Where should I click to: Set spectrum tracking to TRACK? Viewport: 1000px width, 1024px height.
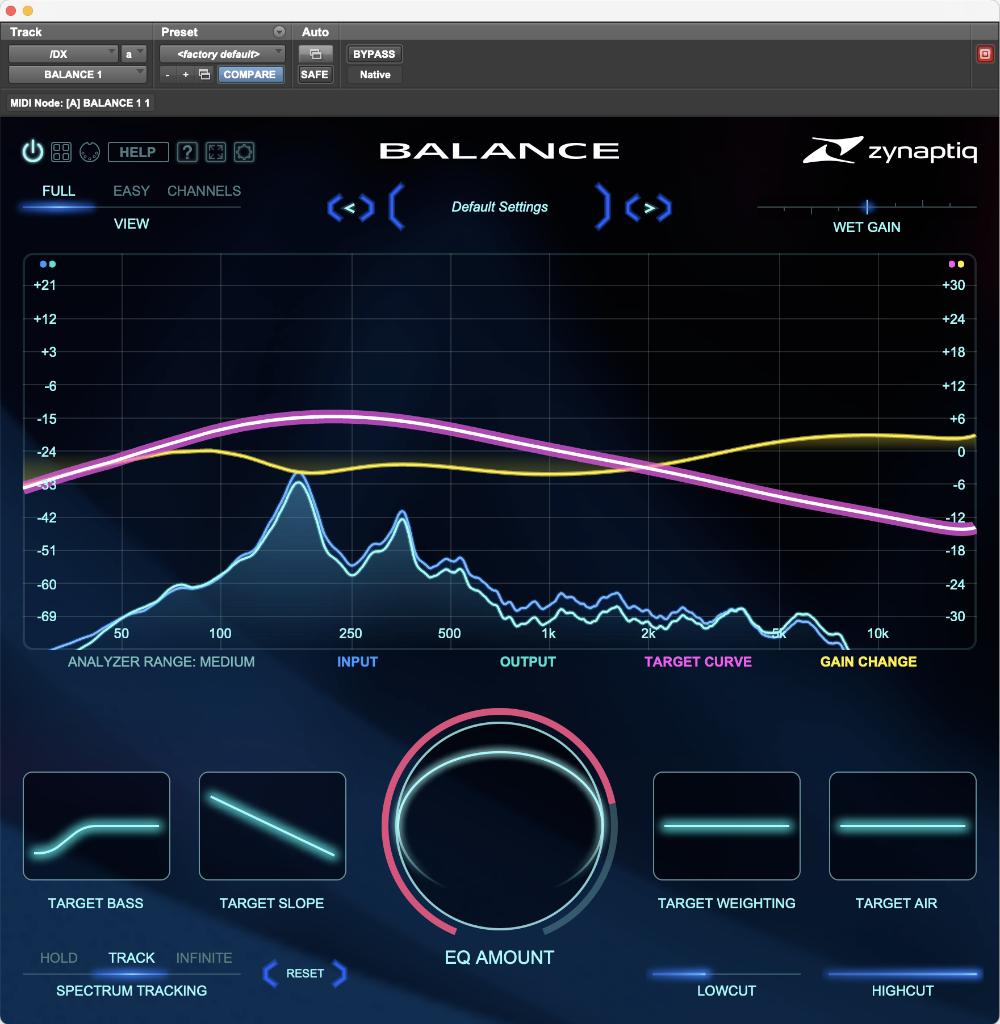click(131, 957)
